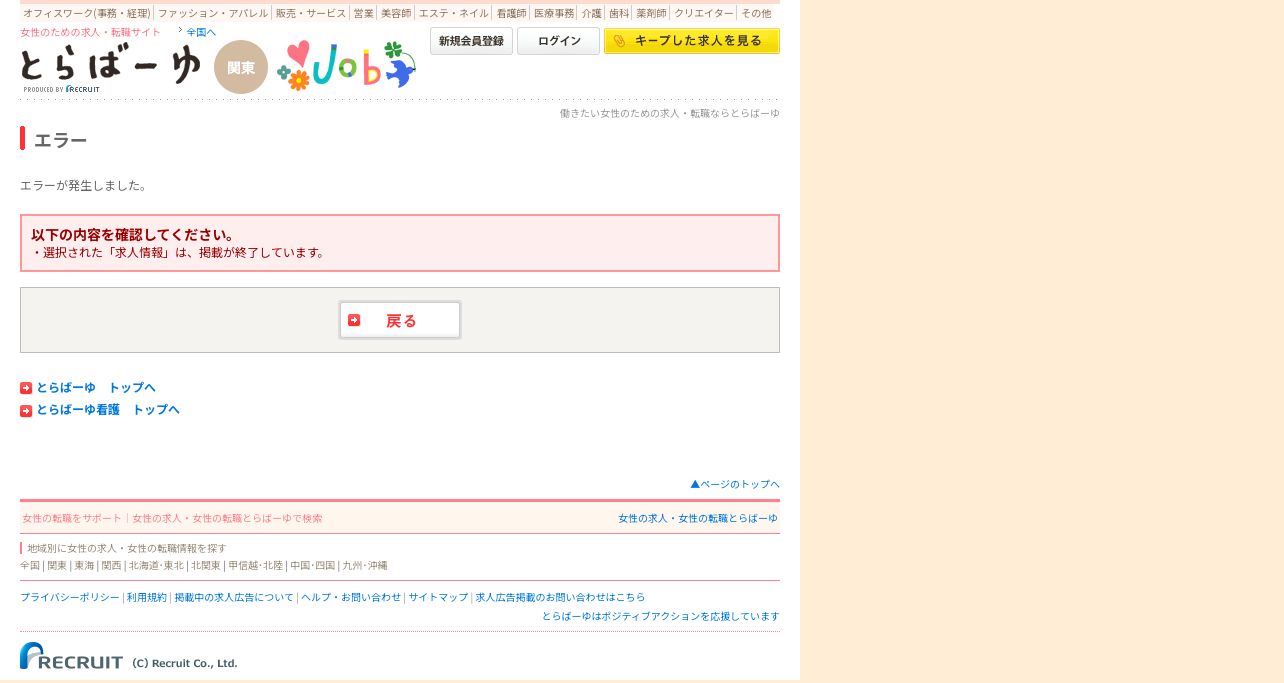Click the エラーが発生しました。 message text
This screenshot has width=1284, height=683.
pyautogui.click(x=84, y=186)
